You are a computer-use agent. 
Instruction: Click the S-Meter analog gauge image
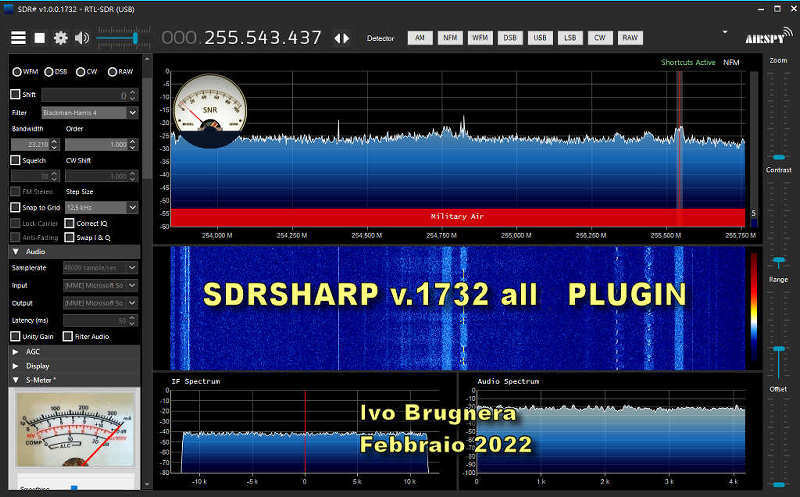click(74, 429)
